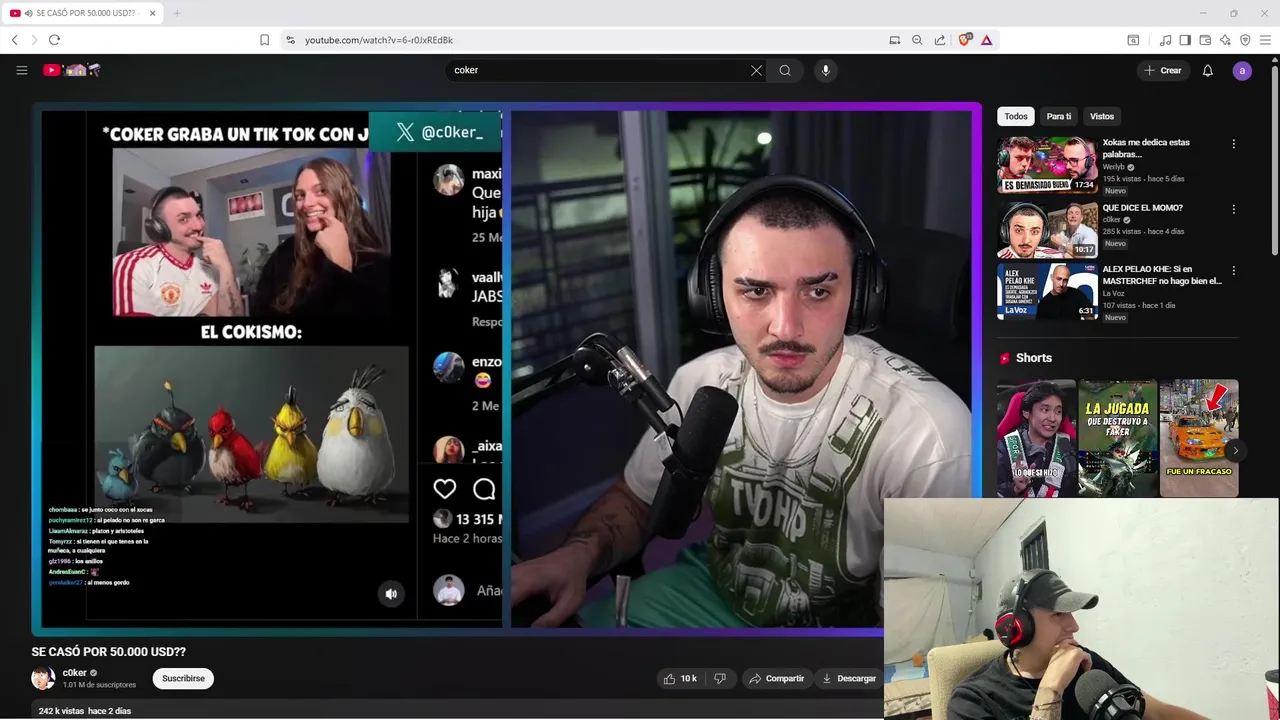The height and width of the screenshot is (720, 1280).
Task: Subscribe using the Suscribirse button
Action: [x=183, y=678]
